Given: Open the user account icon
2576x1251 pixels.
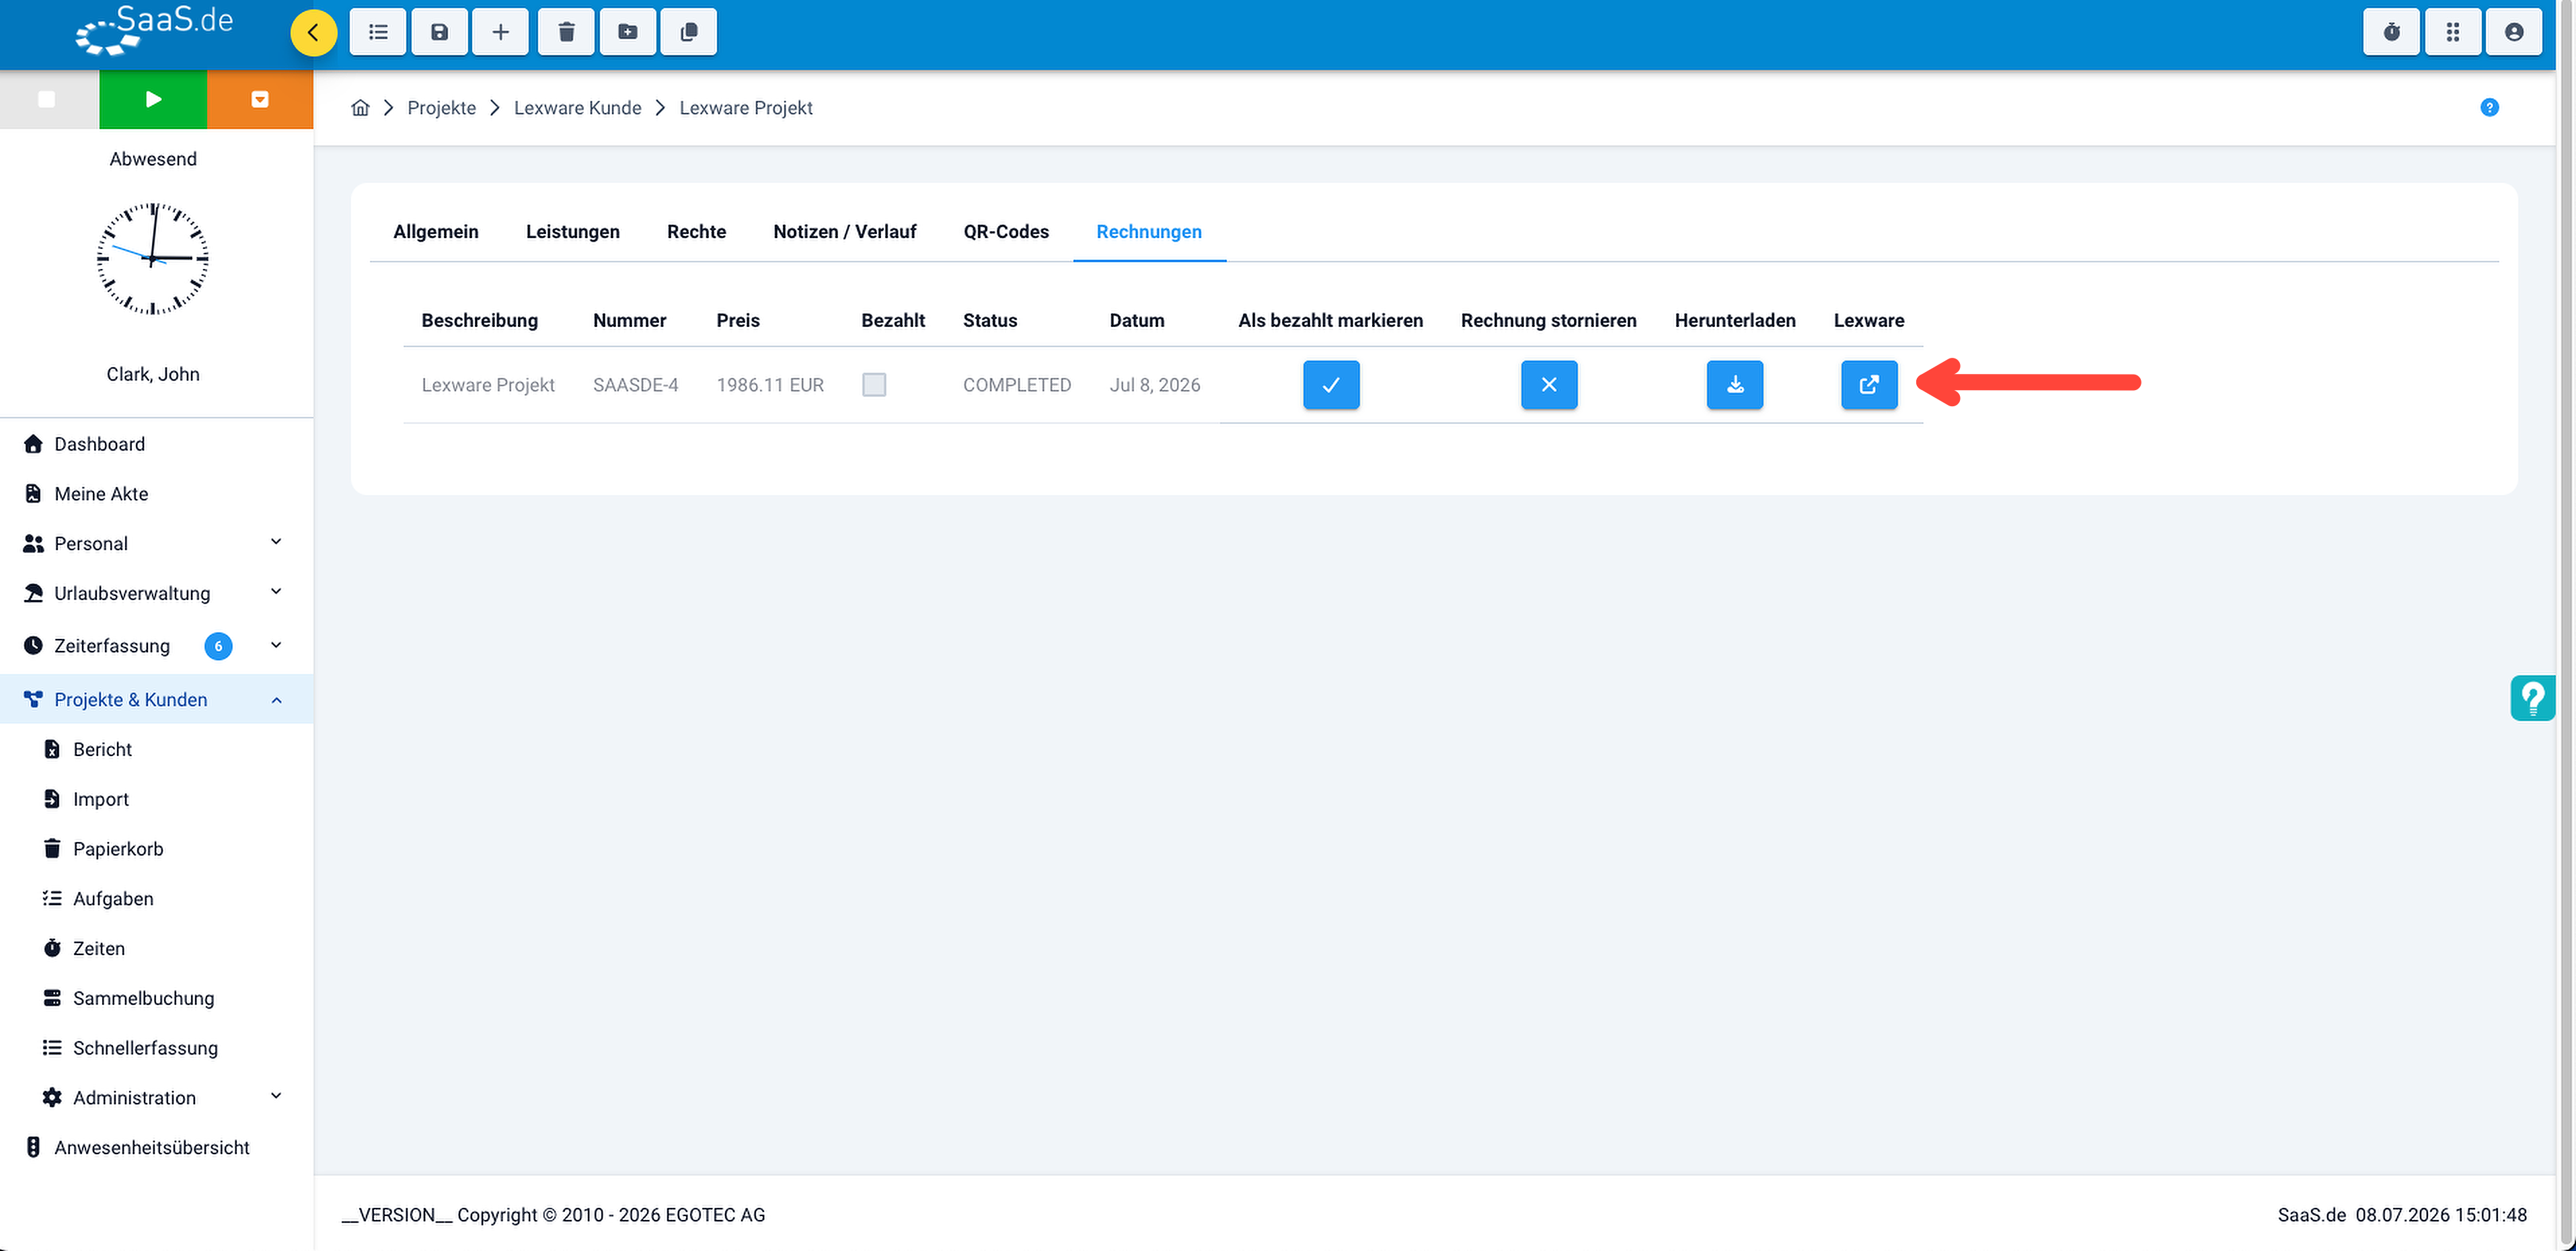Looking at the screenshot, I should [2514, 32].
